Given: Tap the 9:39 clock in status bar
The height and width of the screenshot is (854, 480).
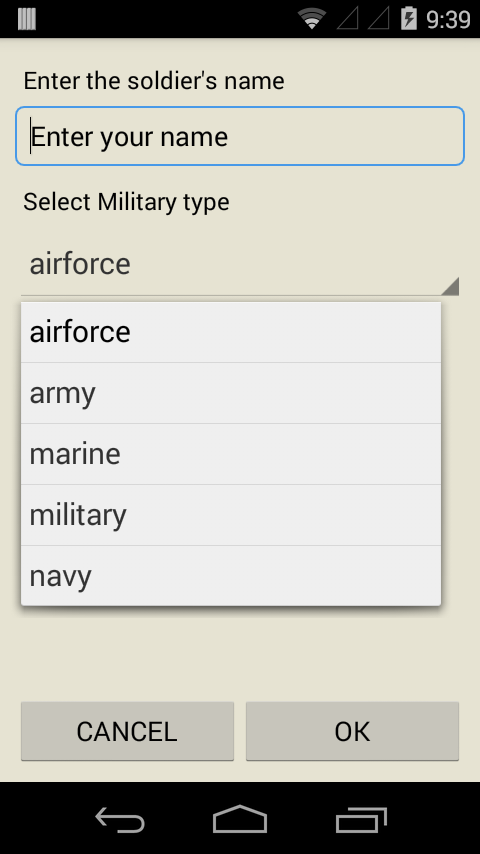Looking at the screenshot, I should point(448,20).
